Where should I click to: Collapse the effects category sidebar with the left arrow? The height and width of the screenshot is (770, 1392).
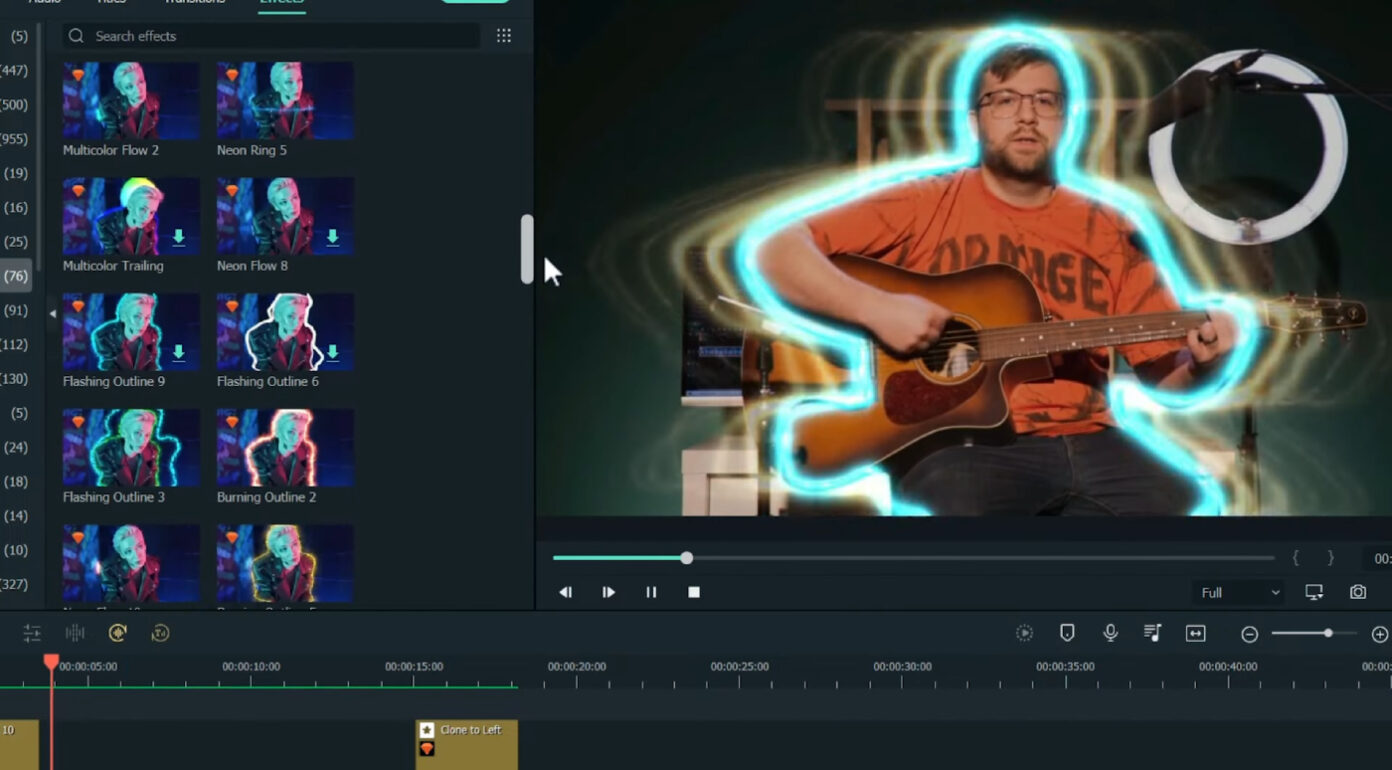(x=51, y=312)
